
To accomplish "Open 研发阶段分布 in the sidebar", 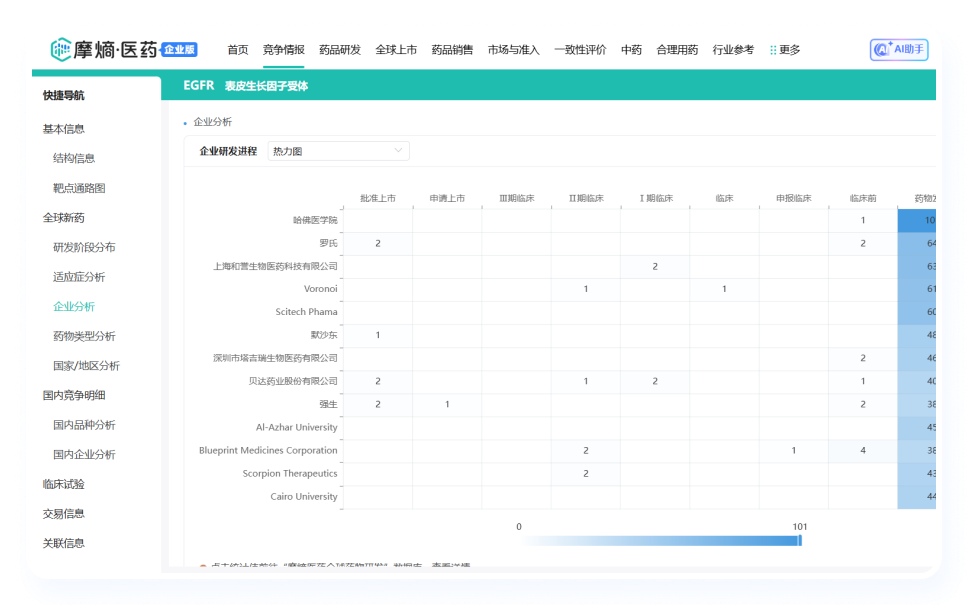I will point(84,248).
